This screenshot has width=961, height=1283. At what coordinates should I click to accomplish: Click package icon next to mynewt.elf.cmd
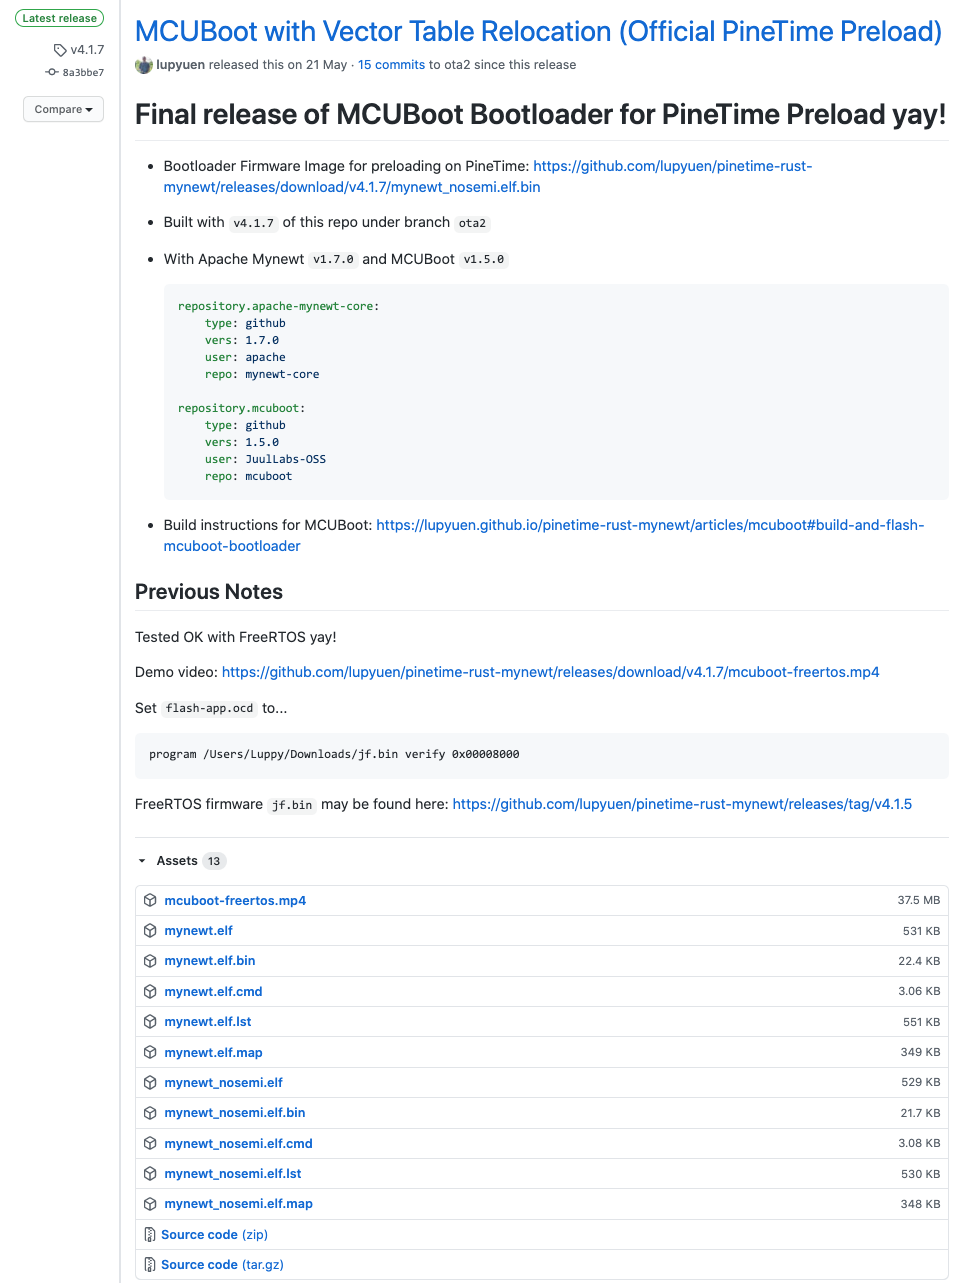coord(150,991)
